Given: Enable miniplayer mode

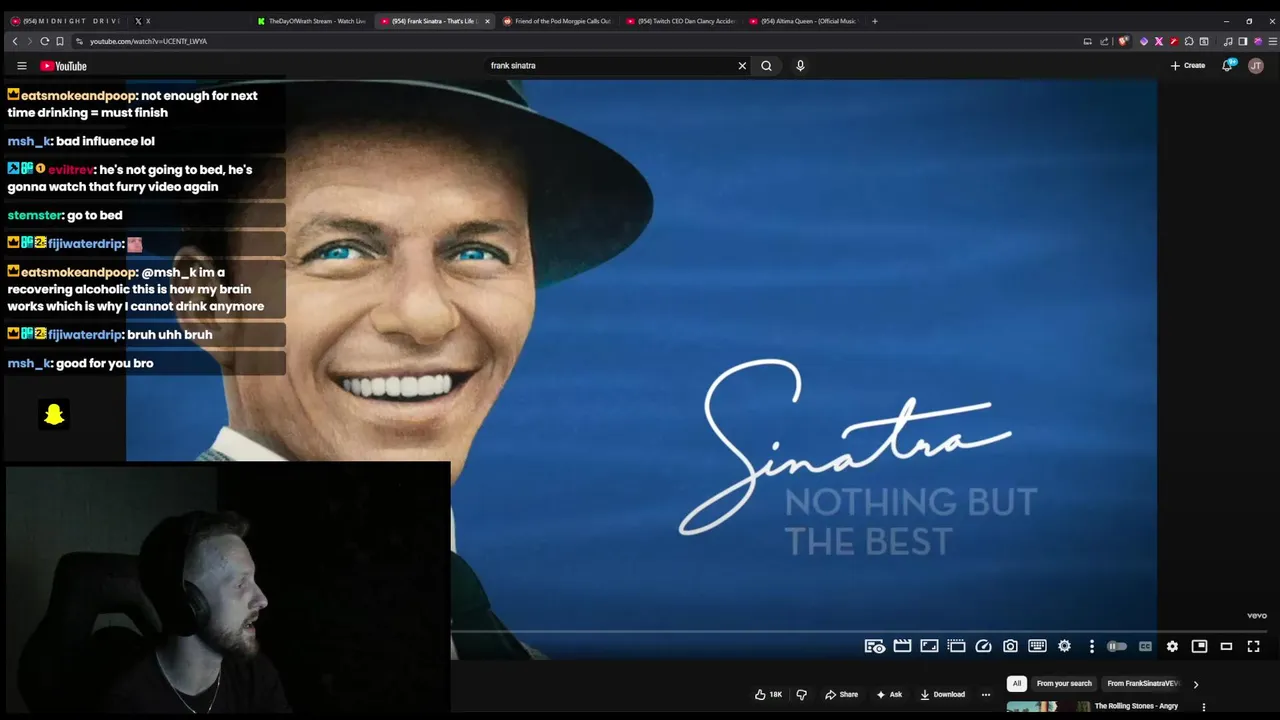Looking at the screenshot, I should pyautogui.click(x=1199, y=646).
